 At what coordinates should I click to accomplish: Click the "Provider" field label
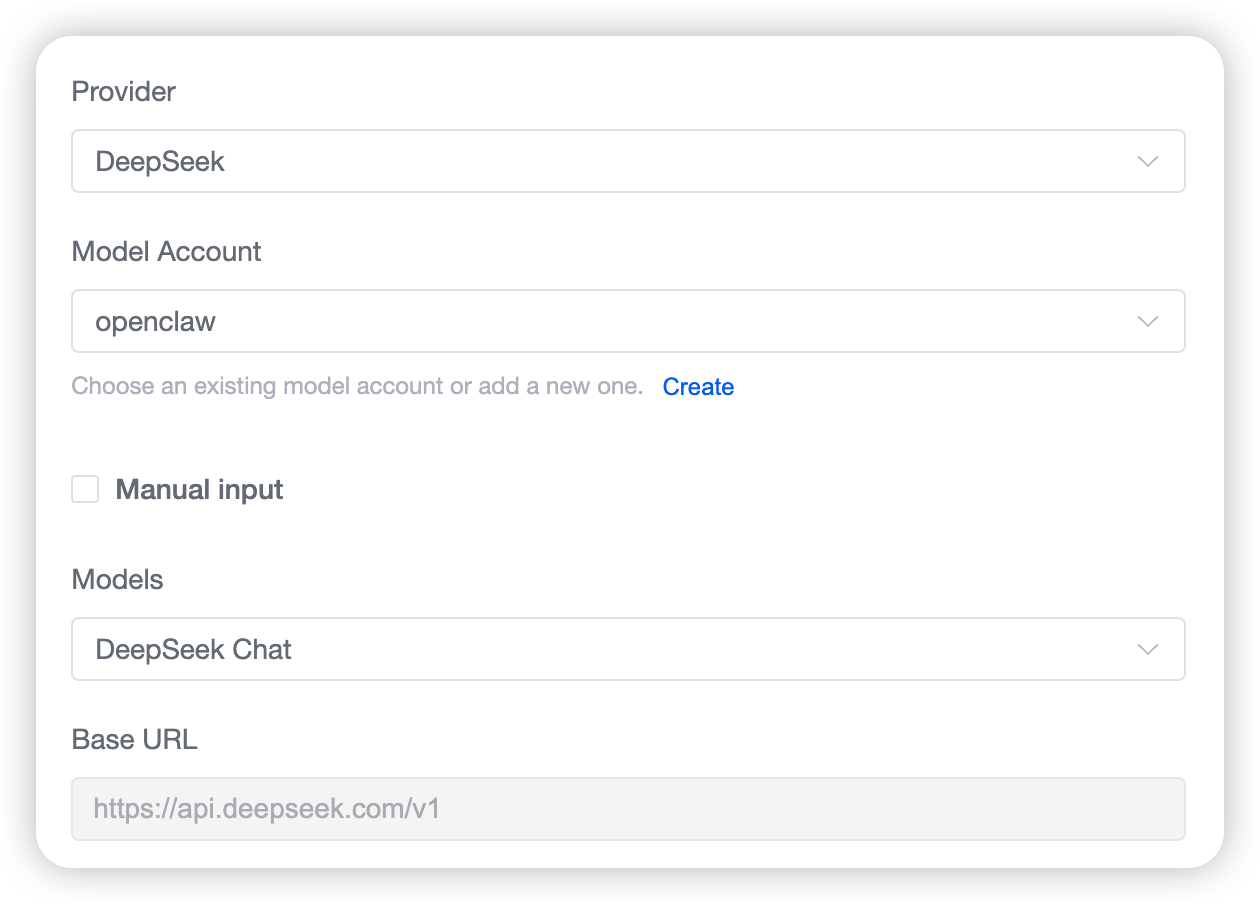point(124,92)
